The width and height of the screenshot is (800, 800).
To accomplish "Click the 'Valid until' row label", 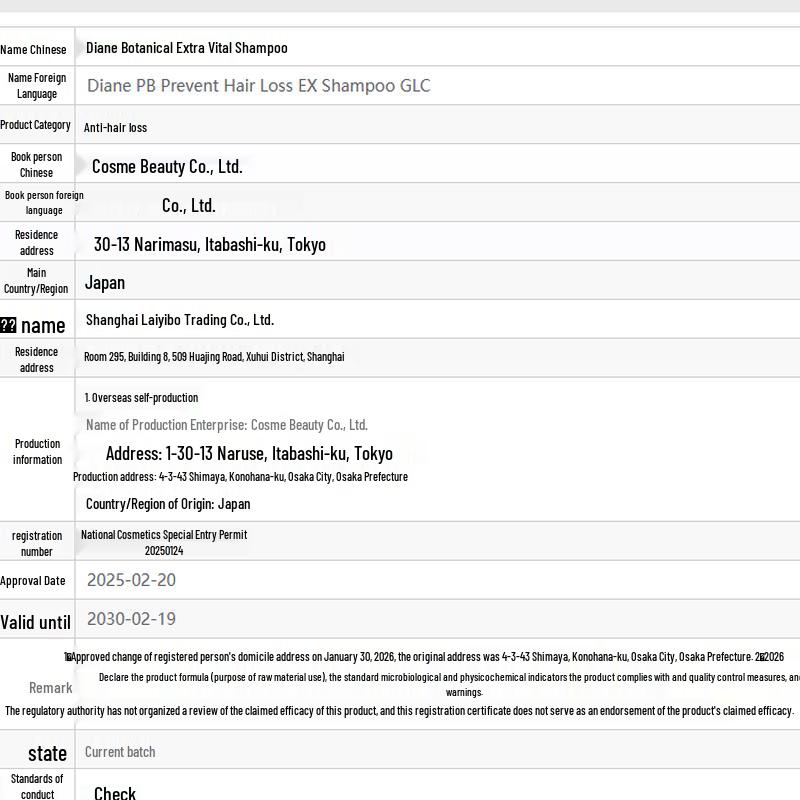I will (35, 622).
